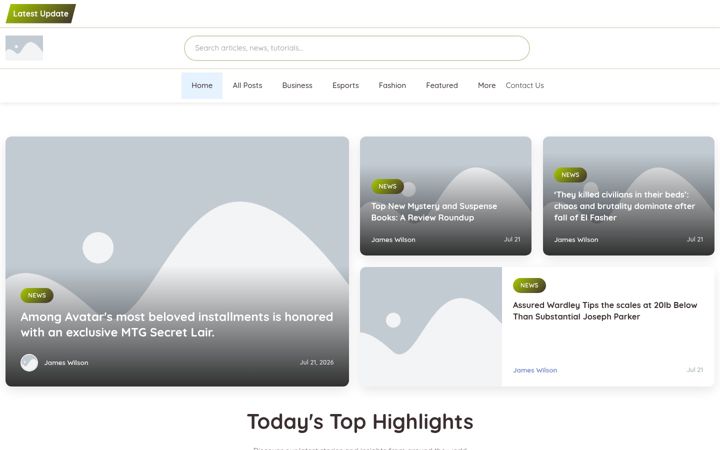Open the Esports category

tap(346, 85)
